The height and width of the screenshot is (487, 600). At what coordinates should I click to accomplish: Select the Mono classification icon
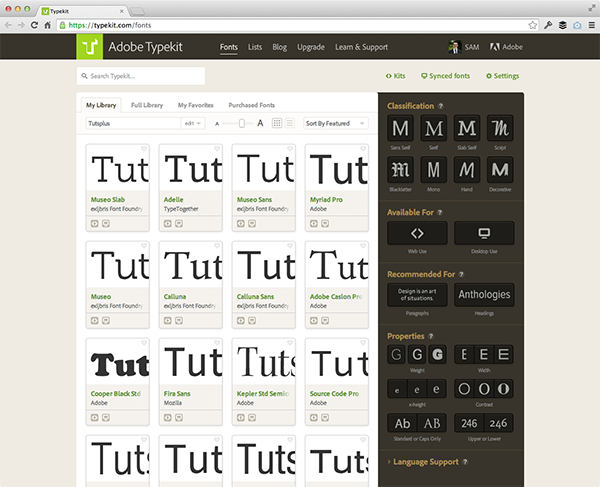(434, 169)
